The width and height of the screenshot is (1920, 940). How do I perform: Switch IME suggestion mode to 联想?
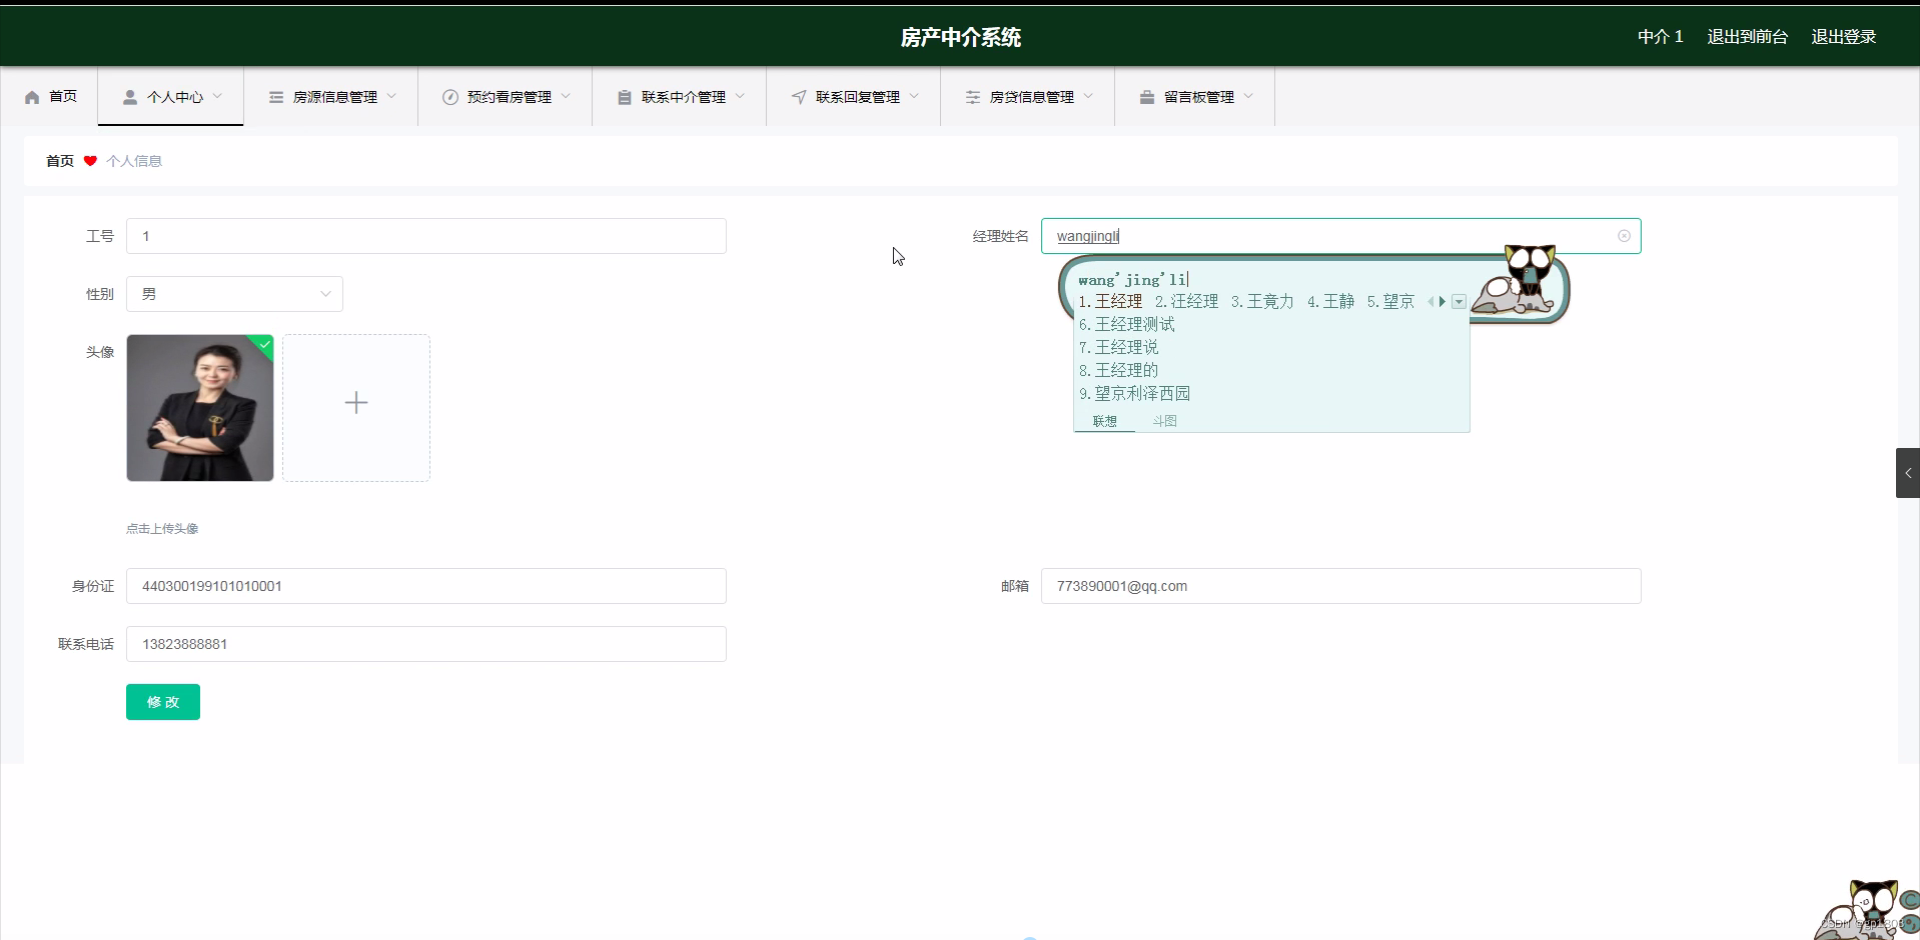click(1105, 421)
